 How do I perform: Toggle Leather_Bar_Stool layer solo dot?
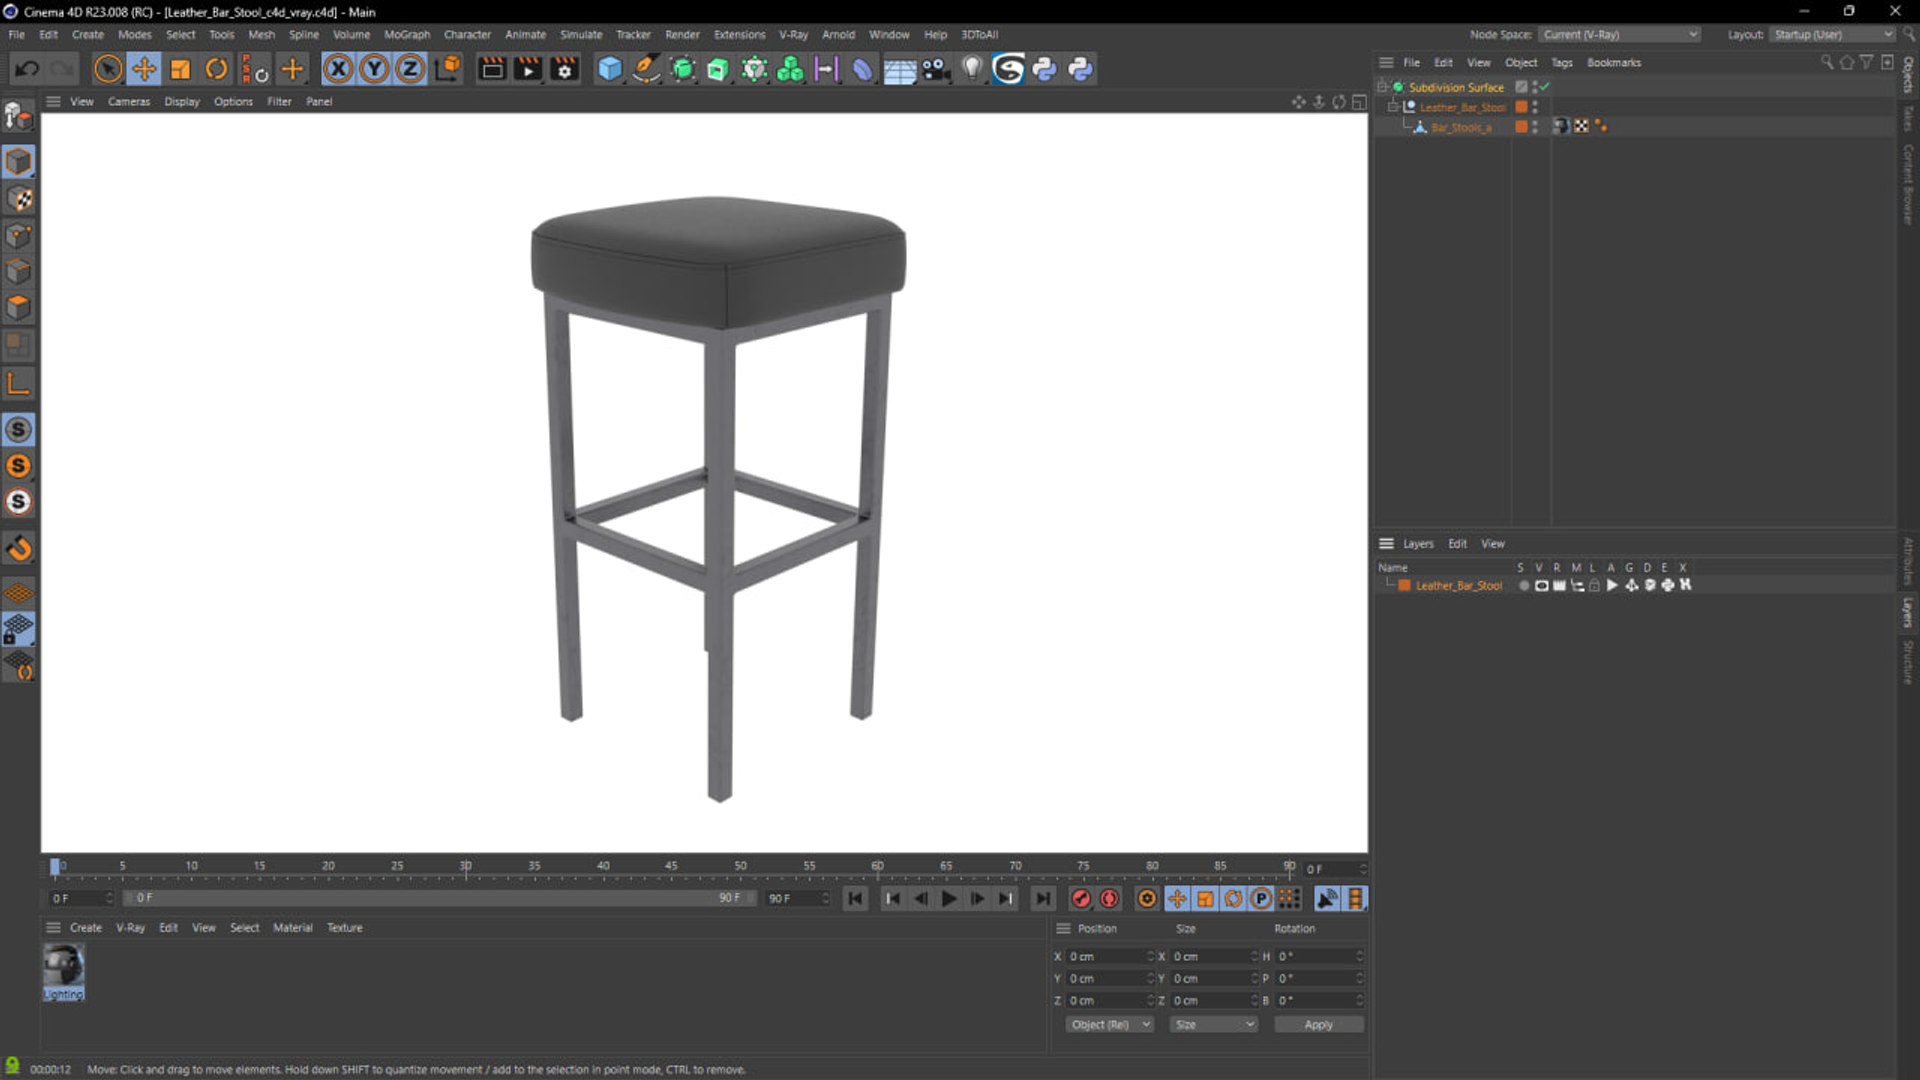1523,586
